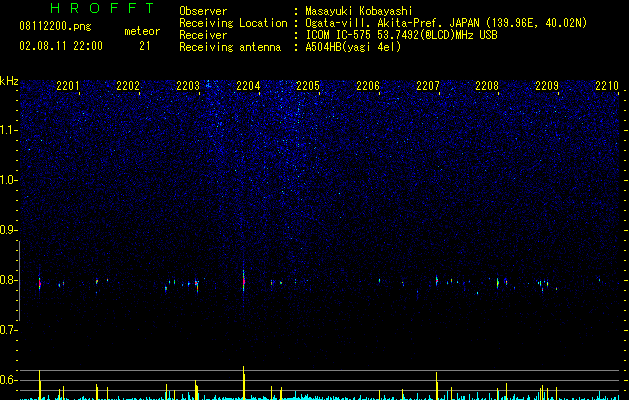Click the 1.1 kHz axis label

8,130
